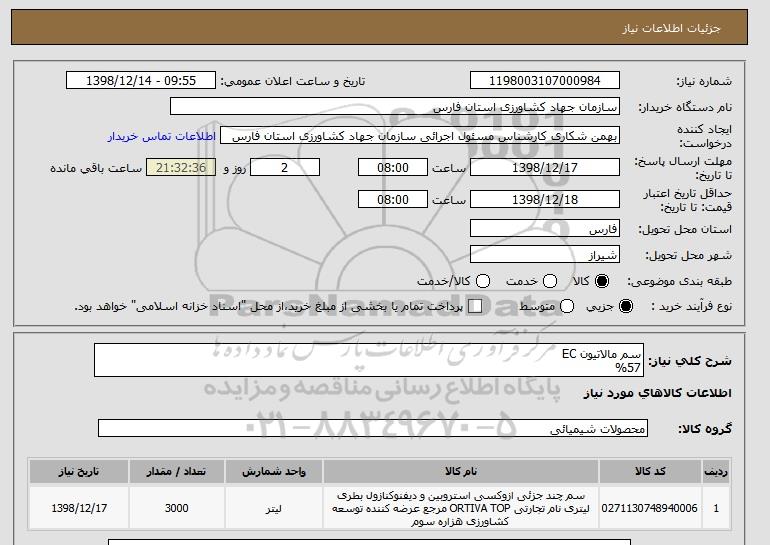
Task: Click the تاریخ نیاز column header
Action: [79, 471]
